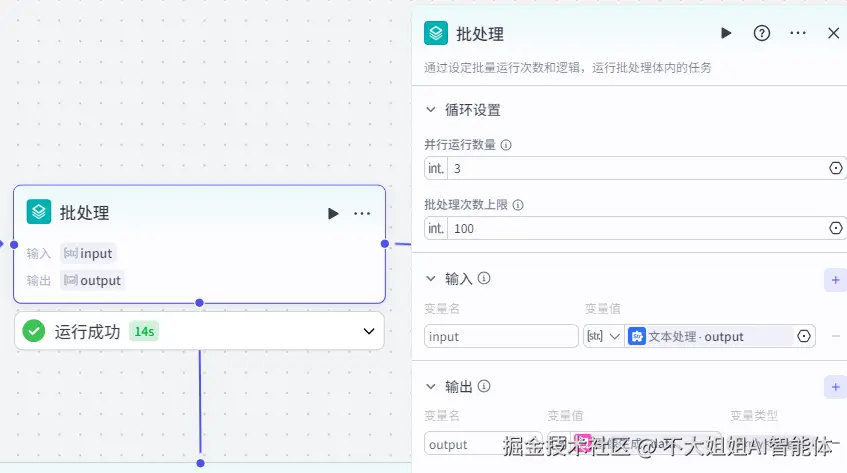
Task: Click the node's left input connector dot
Action: click(15, 245)
